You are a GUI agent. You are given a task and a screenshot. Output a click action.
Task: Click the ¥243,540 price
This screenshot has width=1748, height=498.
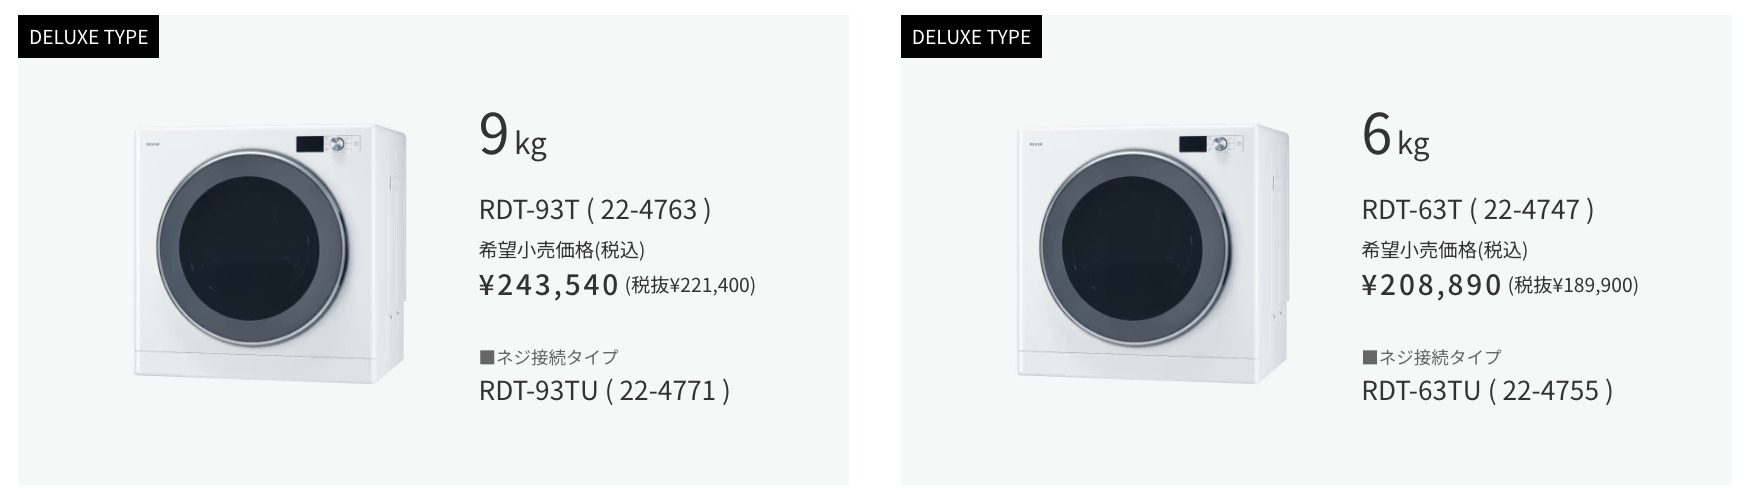(x=549, y=285)
